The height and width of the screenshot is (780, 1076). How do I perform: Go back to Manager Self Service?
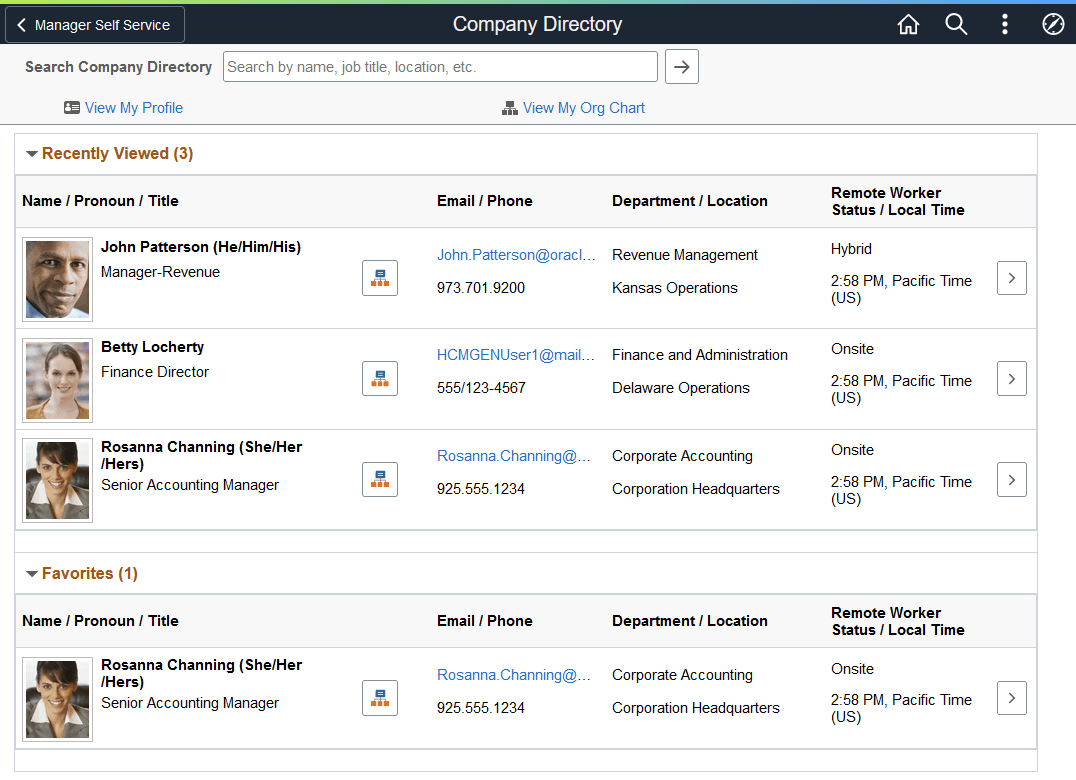pyautogui.click(x=95, y=25)
